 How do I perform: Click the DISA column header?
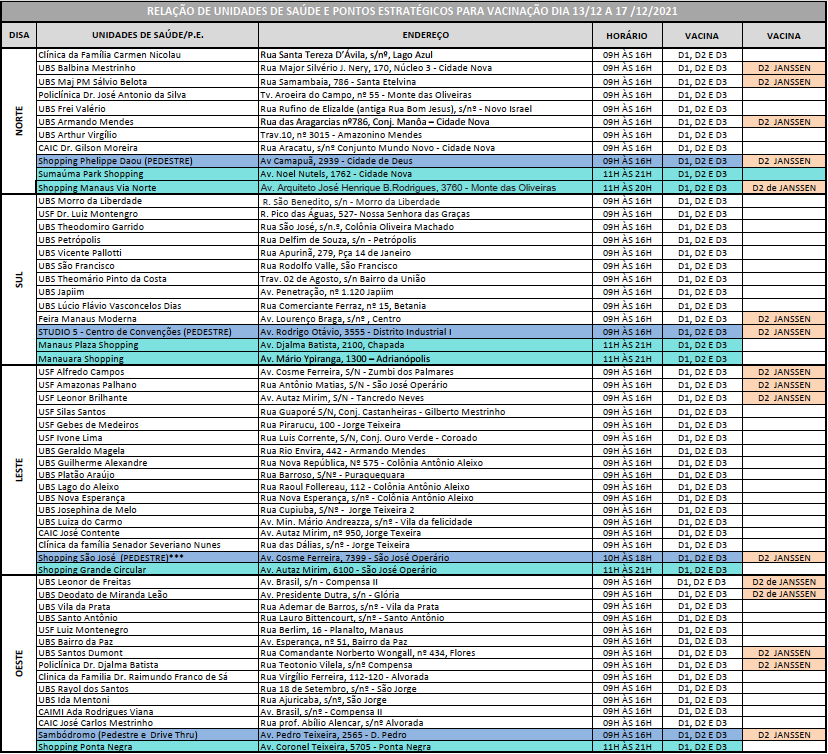pyautogui.click(x=18, y=35)
